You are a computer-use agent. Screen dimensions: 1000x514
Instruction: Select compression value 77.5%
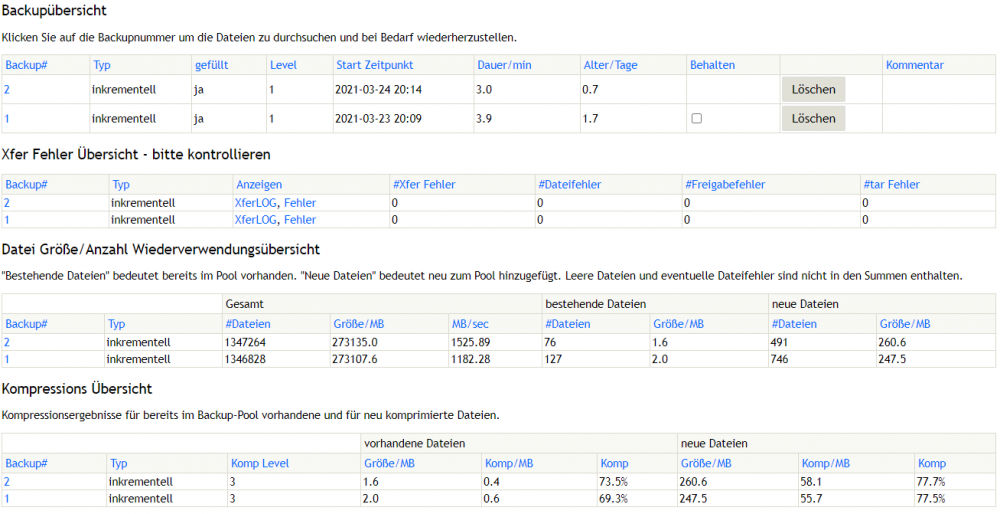coord(930,499)
